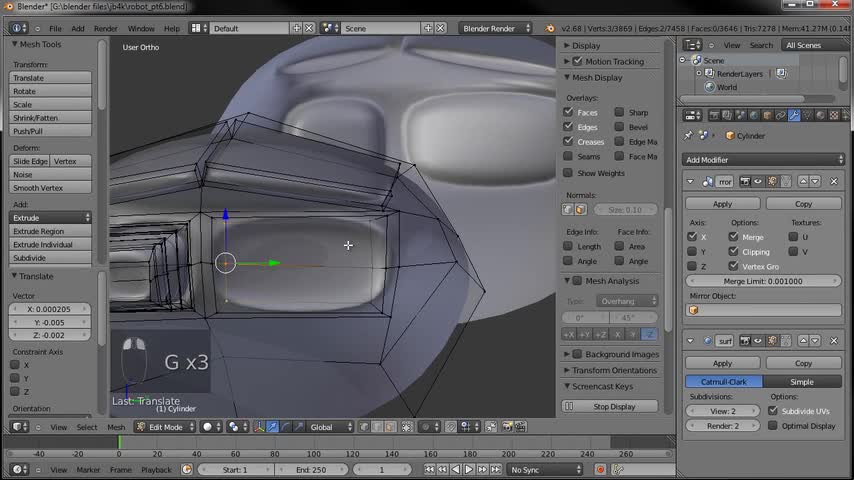
Task: Remove the Mirror modifier with X
Action: pyautogui.click(x=834, y=181)
